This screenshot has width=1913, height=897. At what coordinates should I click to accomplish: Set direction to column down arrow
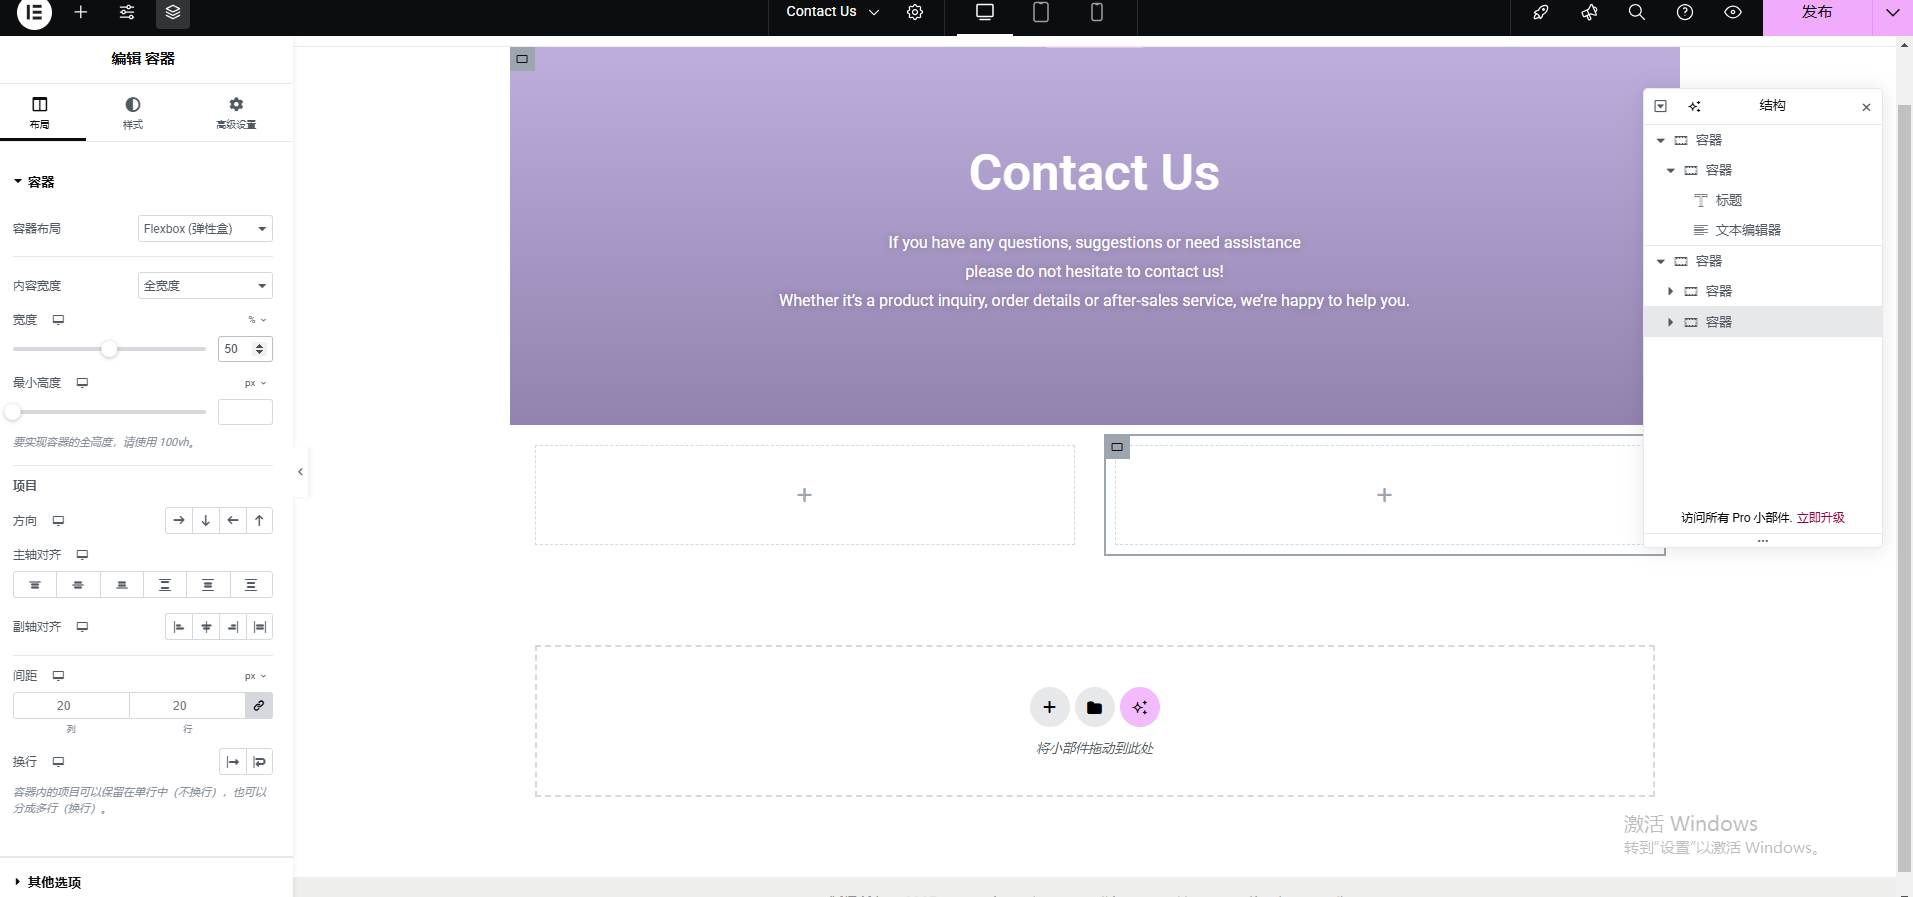tap(206, 521)
